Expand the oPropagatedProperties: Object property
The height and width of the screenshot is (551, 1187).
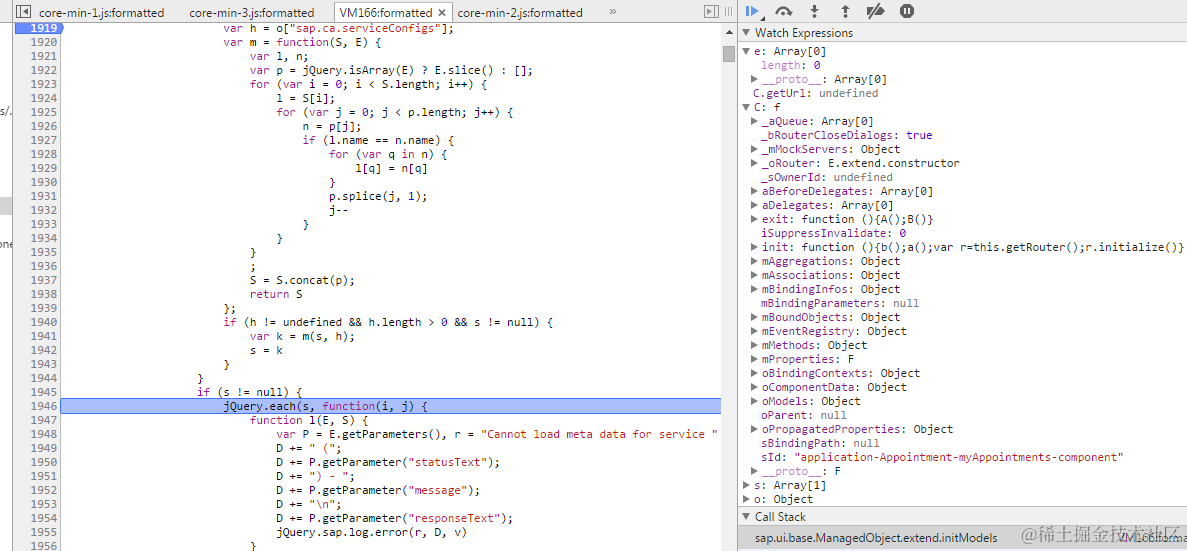(755, 429)
